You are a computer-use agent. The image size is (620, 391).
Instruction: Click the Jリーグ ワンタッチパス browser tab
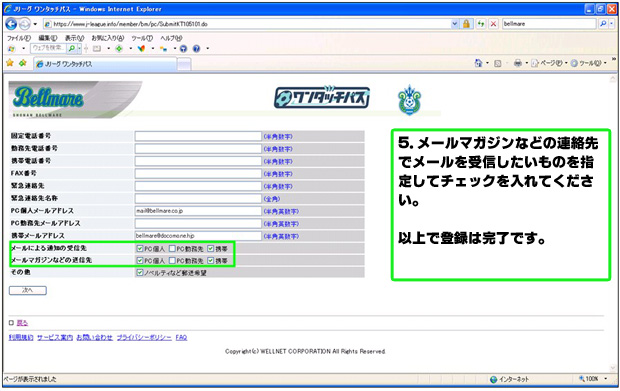tap(105, 64)
